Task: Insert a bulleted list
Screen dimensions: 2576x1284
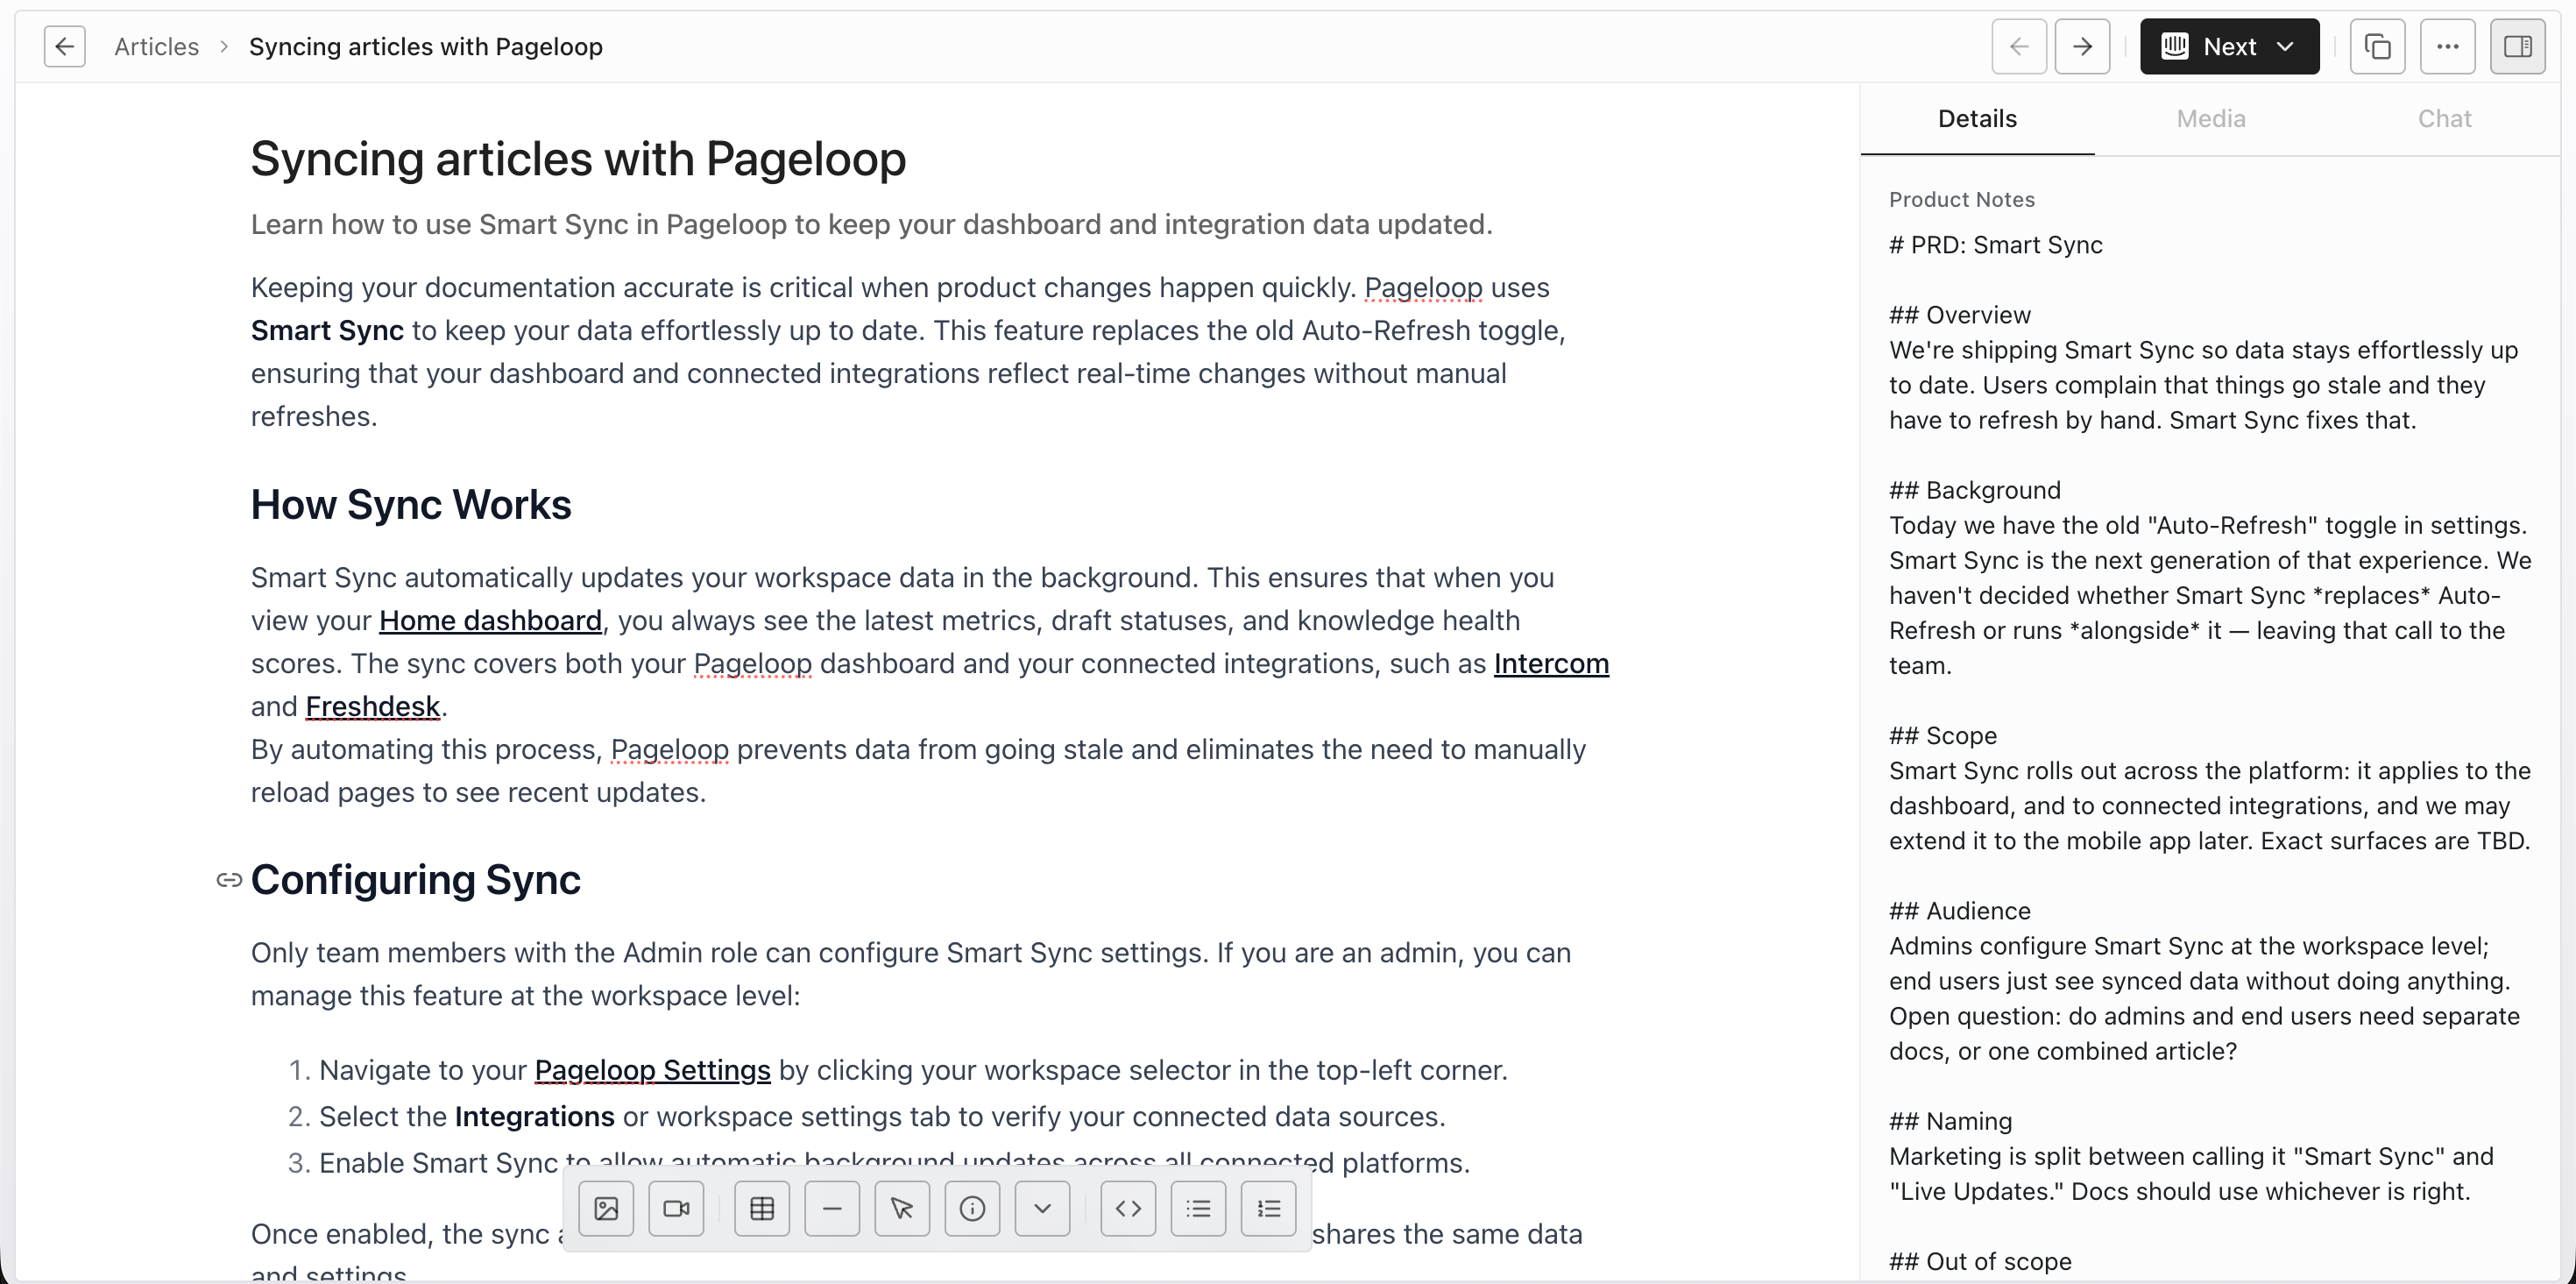Action: [x=1198, y=1208]
